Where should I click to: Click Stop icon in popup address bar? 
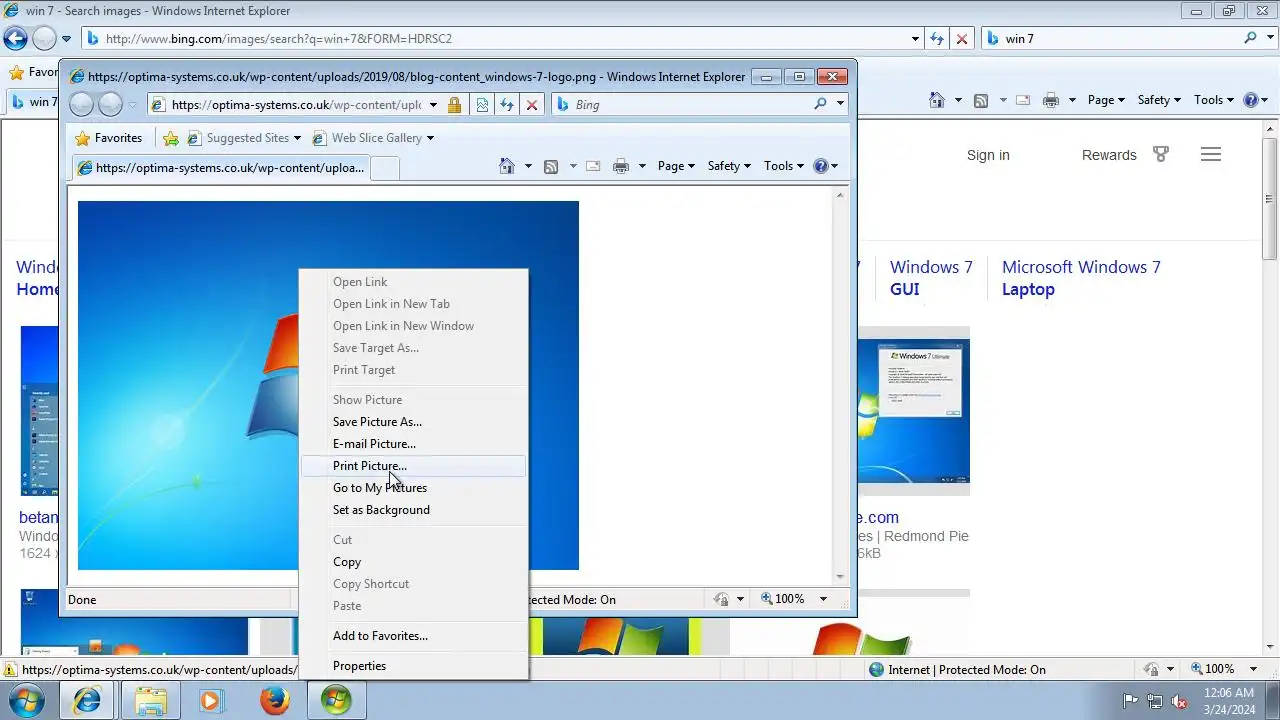(532, 104)
